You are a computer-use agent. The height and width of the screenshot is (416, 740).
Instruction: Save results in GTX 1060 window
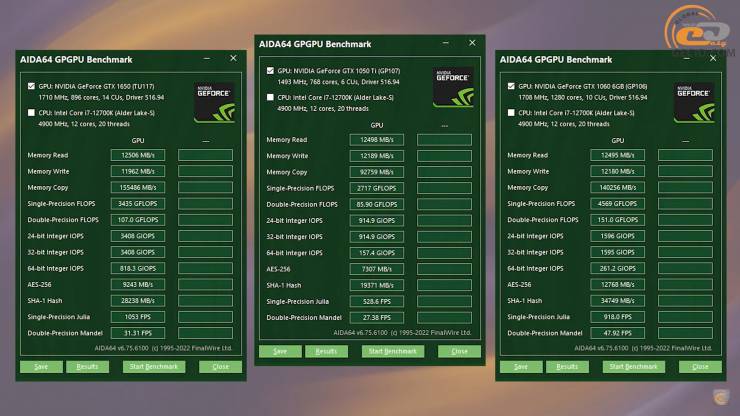point(521,367)
